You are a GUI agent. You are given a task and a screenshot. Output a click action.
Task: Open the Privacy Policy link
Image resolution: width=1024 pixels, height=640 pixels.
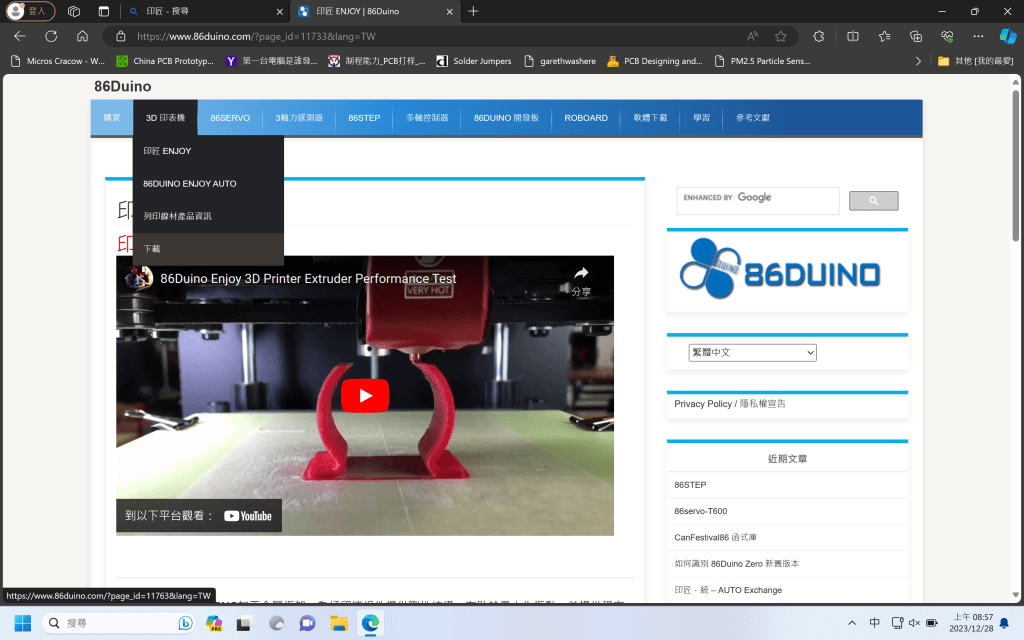pyautogui.click(x=703, y=404)
